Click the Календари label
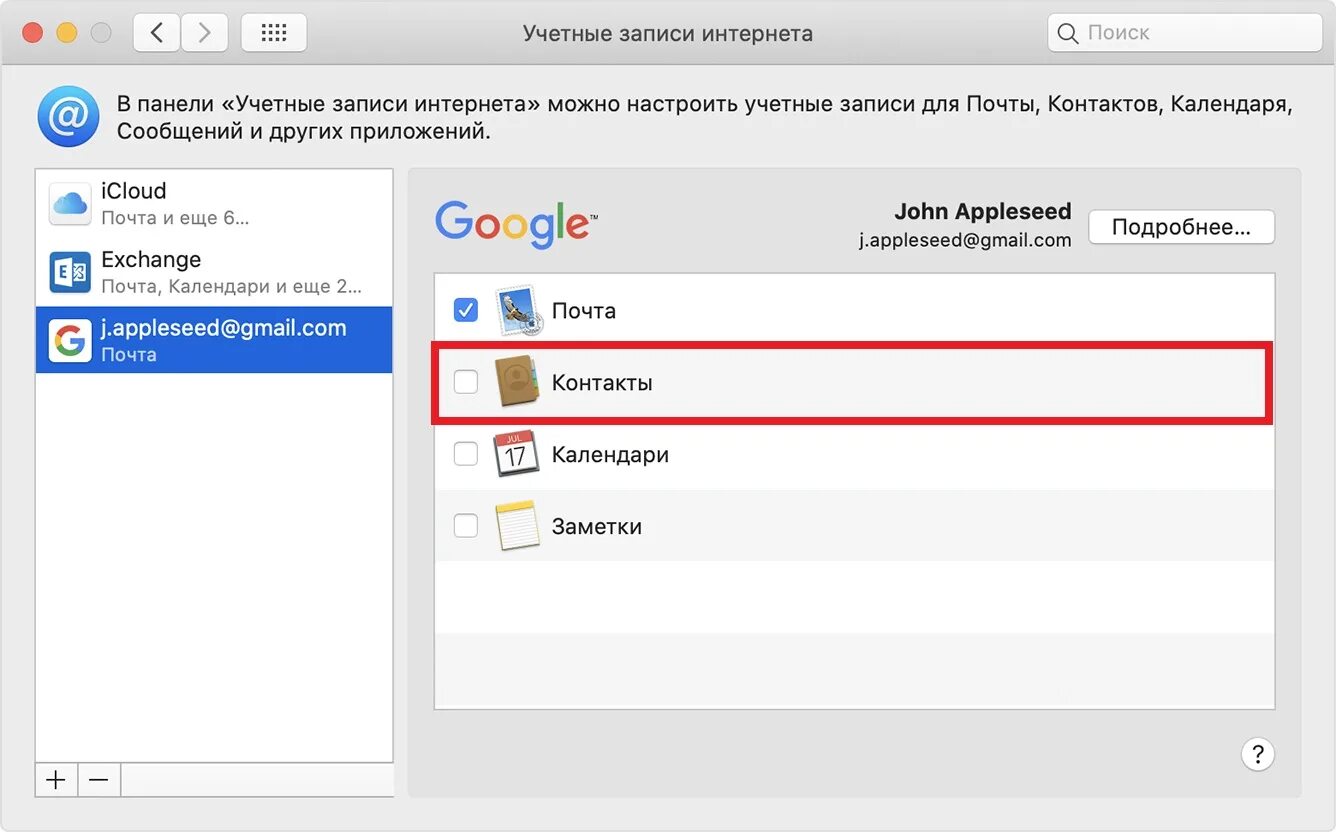The height and width of the screenshot is (832, 1336). point(610,455)
